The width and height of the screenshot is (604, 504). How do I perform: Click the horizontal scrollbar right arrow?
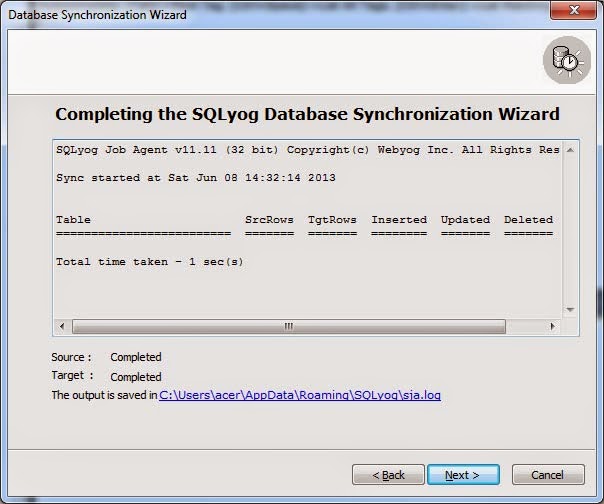[553, 327]
